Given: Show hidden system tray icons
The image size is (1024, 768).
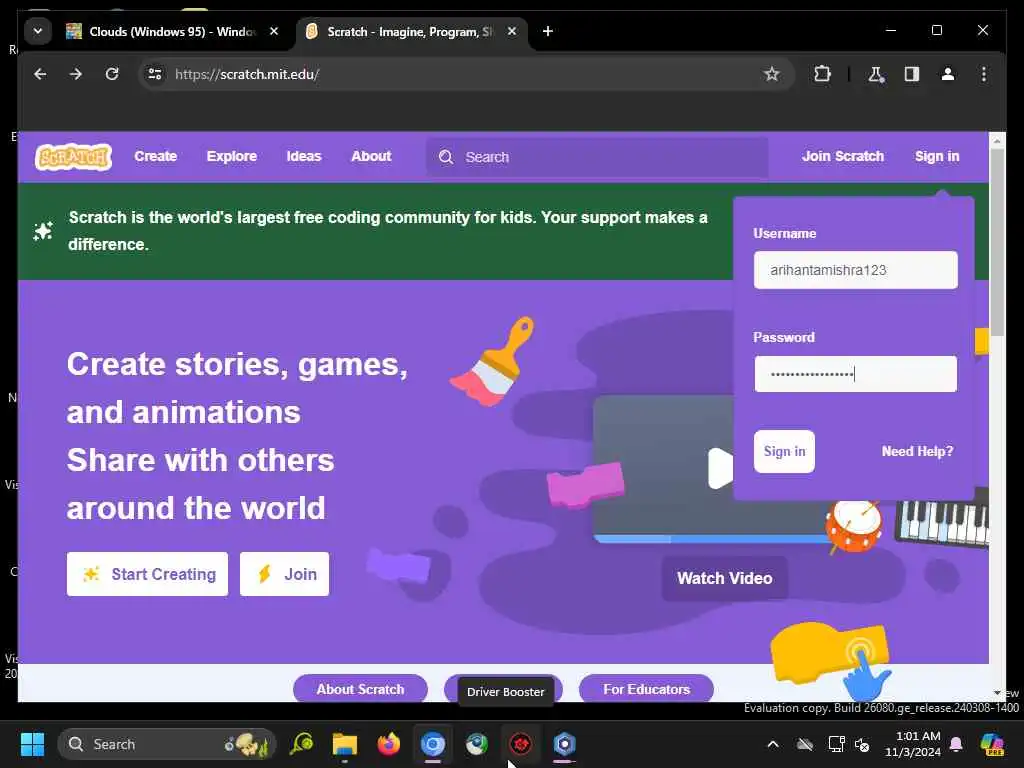Looking at the screenshot, I should pyautogui.click(x=773, y=744).
